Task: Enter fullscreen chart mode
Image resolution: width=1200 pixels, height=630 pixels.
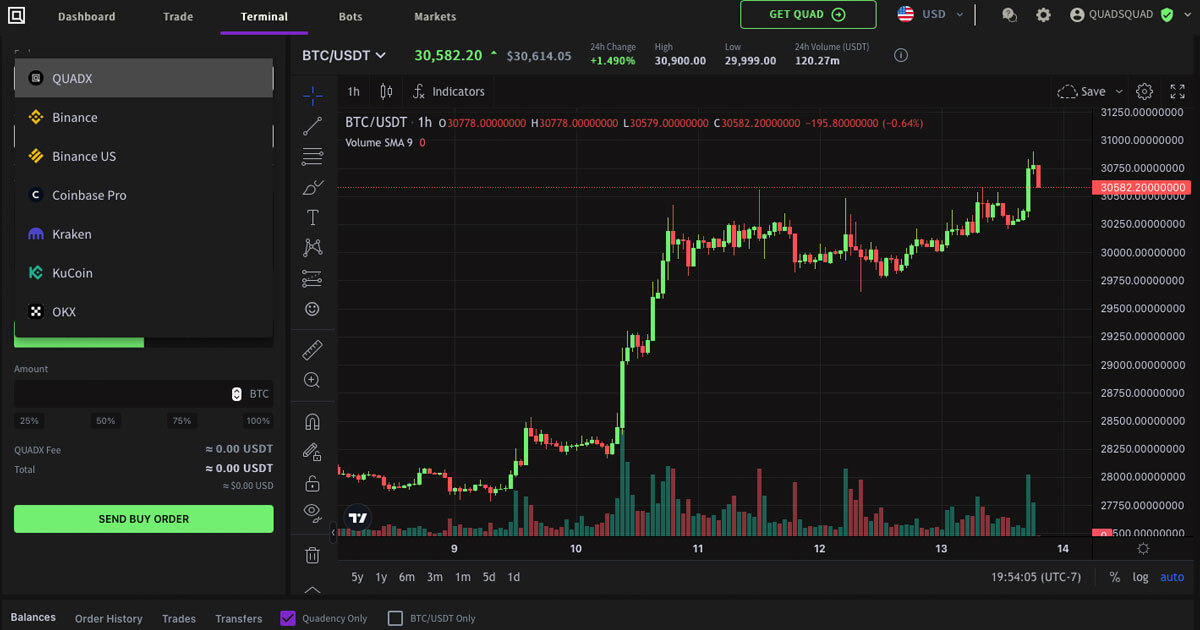Action: click(1177, 91)
